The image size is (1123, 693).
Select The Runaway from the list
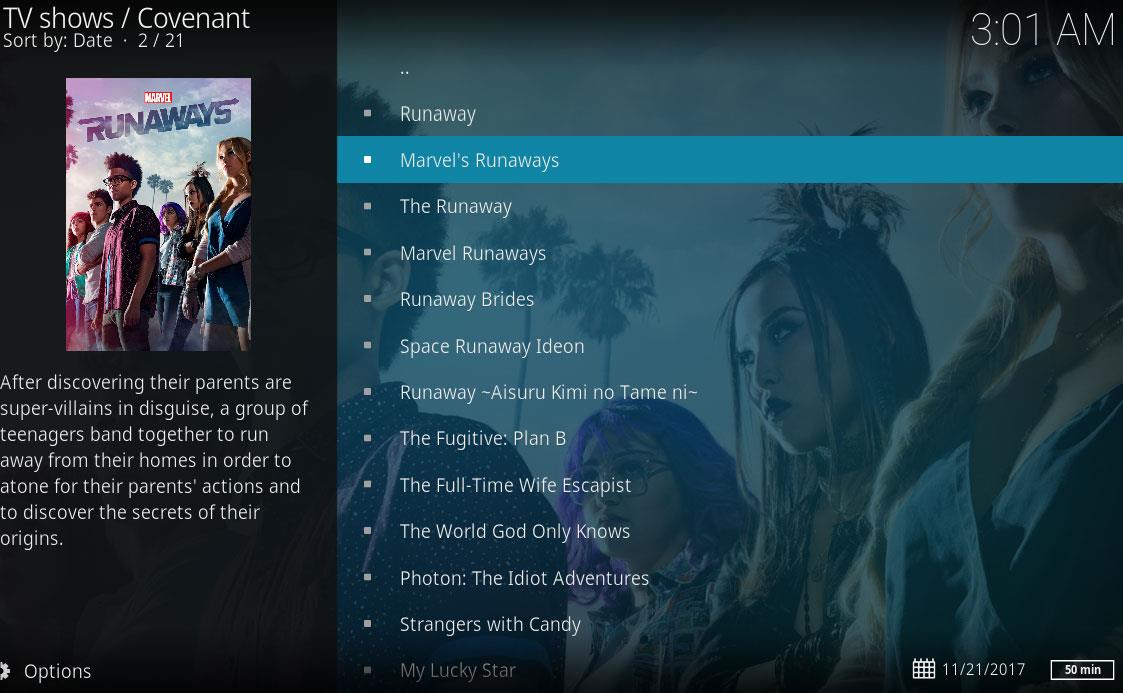456,206
